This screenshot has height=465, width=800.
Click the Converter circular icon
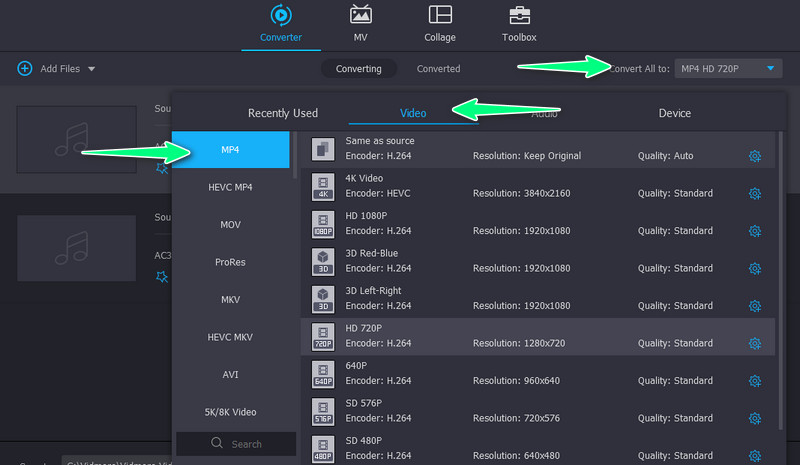tap(280, 15)
